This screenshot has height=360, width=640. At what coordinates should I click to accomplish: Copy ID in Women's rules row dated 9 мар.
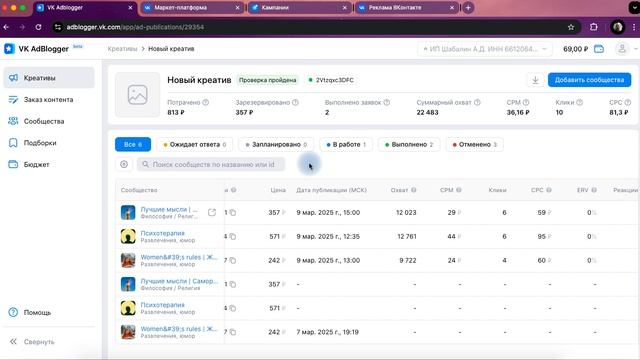pos(233,260)
